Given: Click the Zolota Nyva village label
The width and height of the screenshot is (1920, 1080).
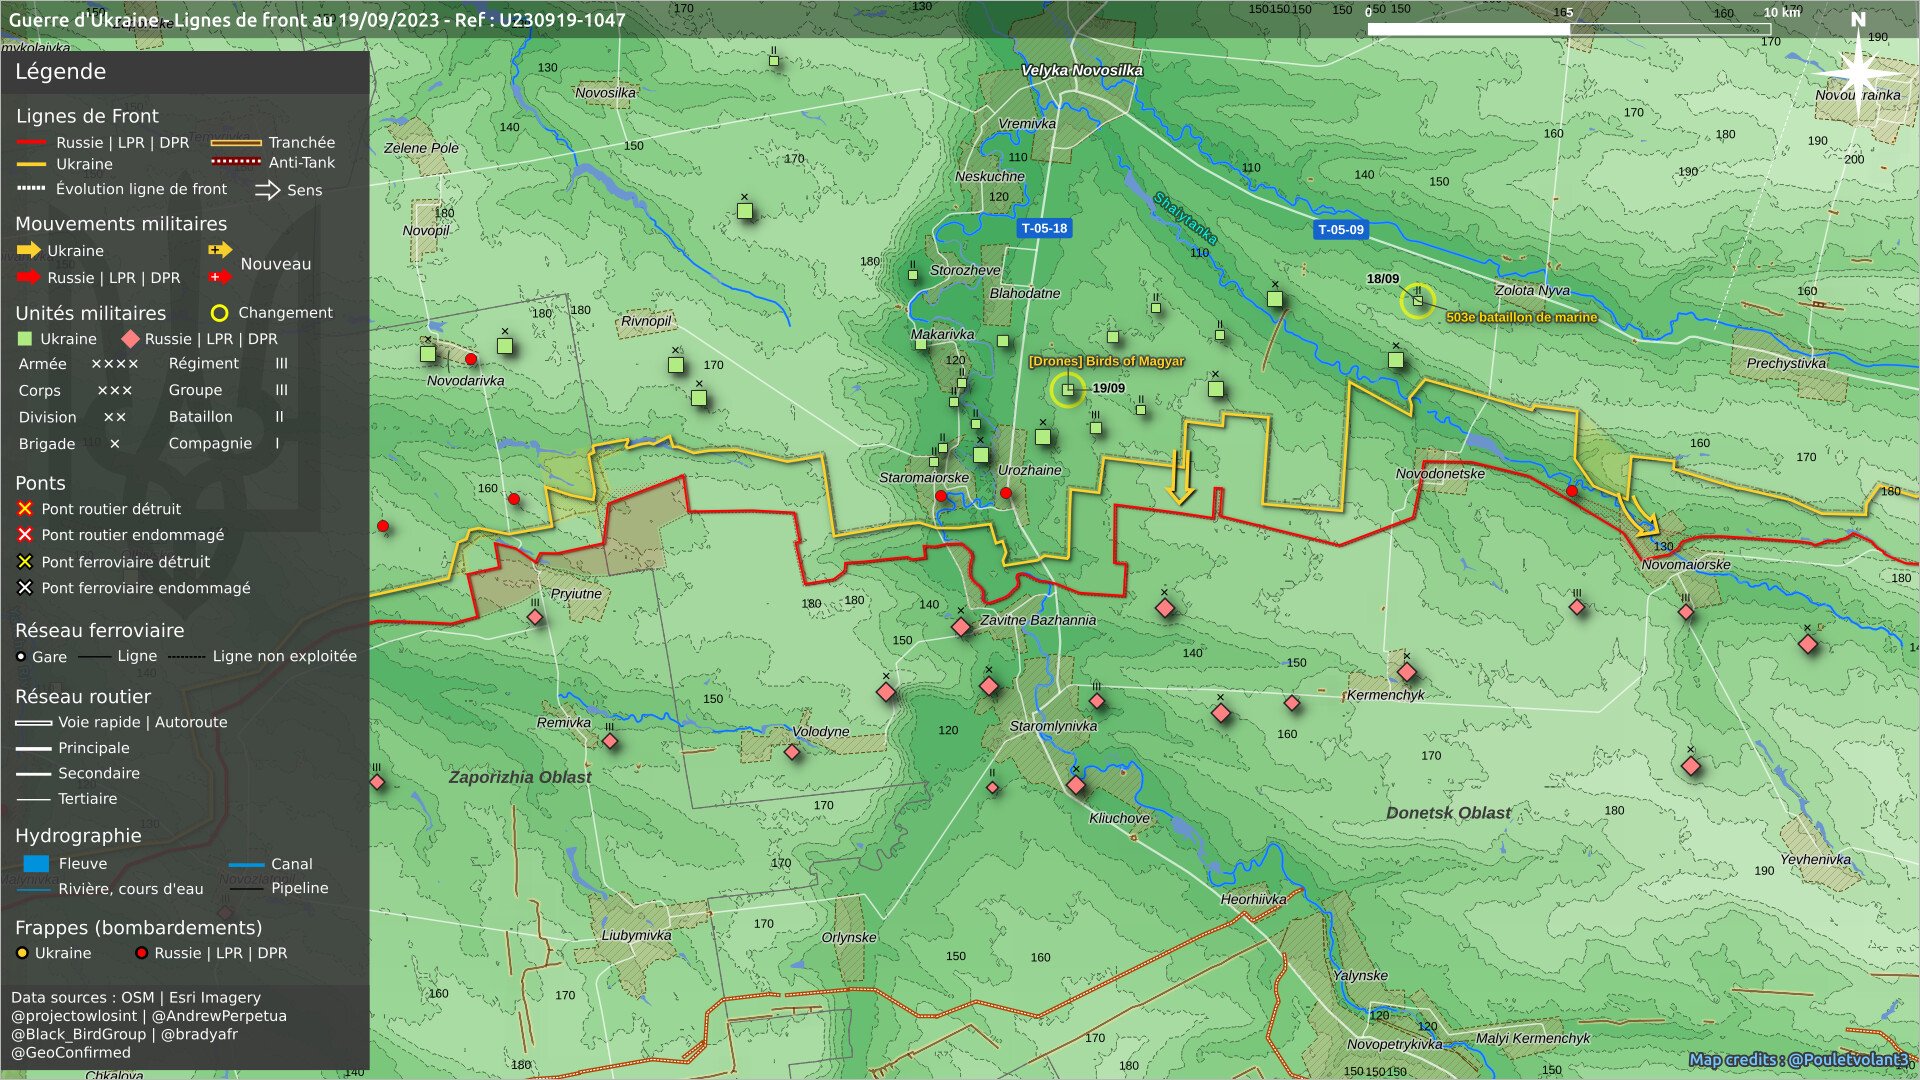Looking at the screenshot, I should (1532, 290).
